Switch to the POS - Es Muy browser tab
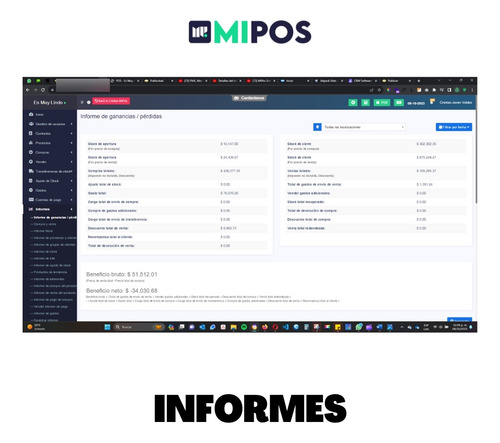Viewport: 500px width, 443px height. point(124,81)
